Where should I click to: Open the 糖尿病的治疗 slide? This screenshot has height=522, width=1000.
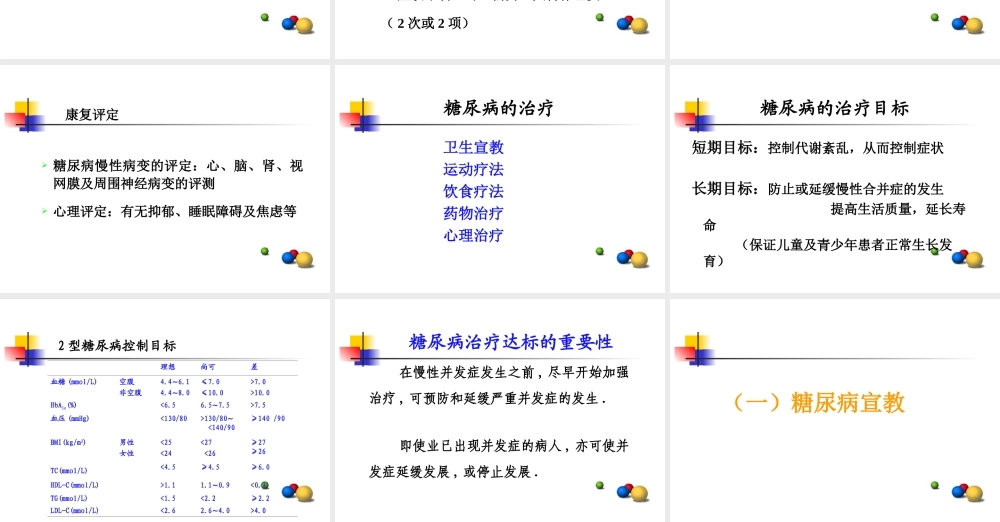coord(499,179)
